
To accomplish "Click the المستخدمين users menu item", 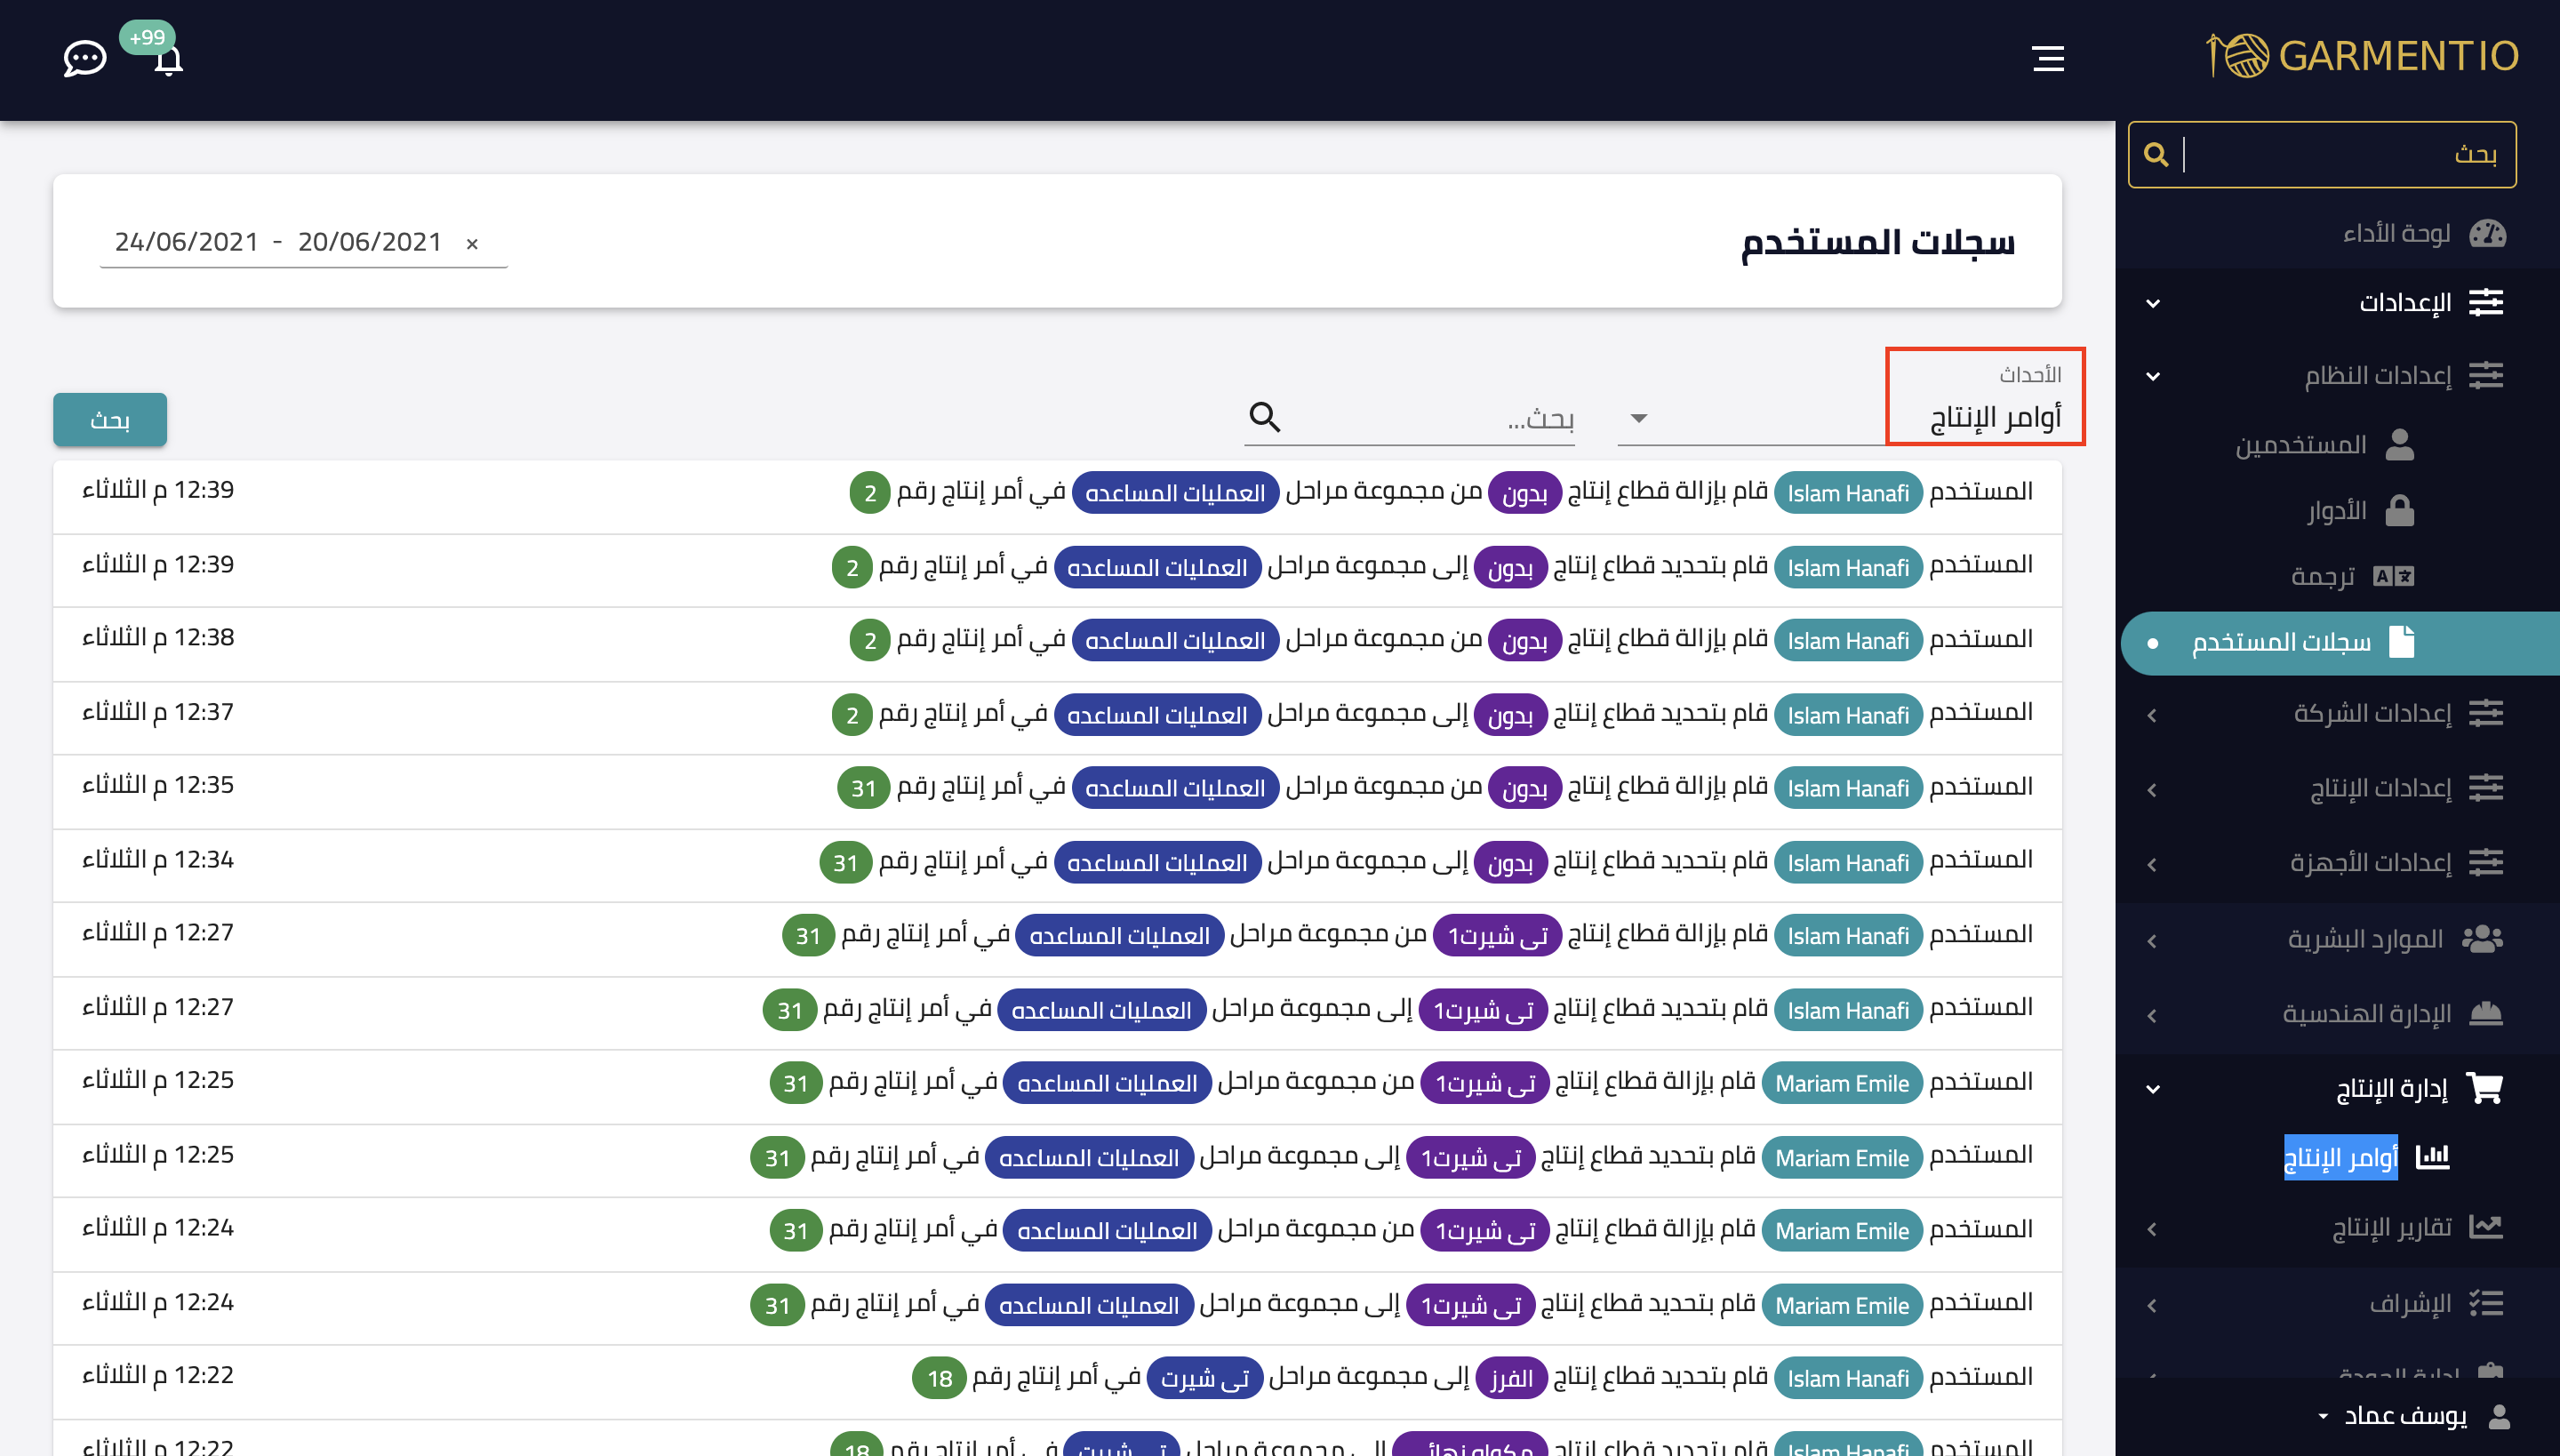I will (2300, 444).
